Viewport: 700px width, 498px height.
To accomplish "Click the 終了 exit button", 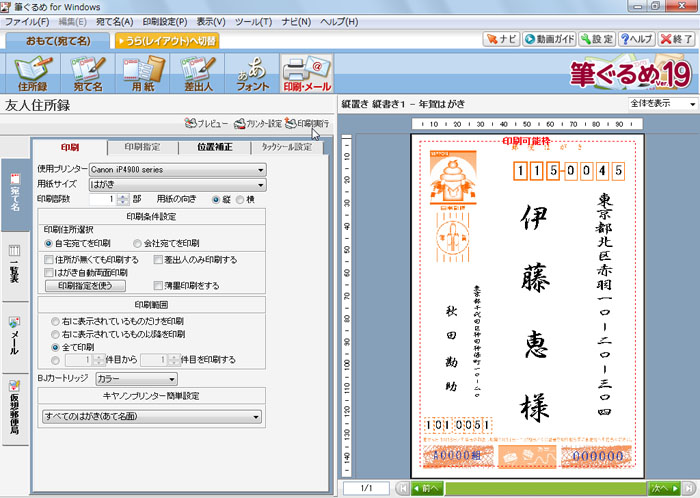I will click(x=676, y=39).
